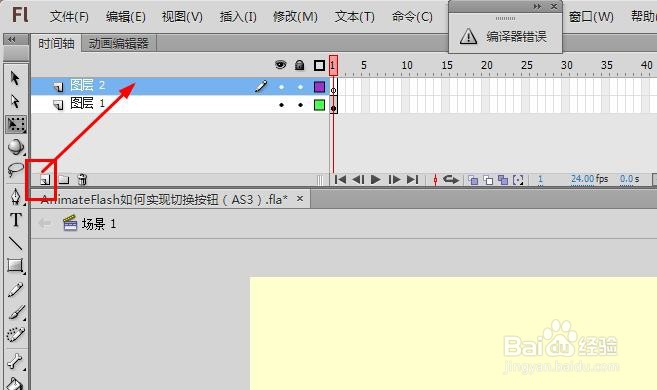
Task: Toggle lock dot for 图层 1
Action: pyautogui.click(x=300, y=105)
